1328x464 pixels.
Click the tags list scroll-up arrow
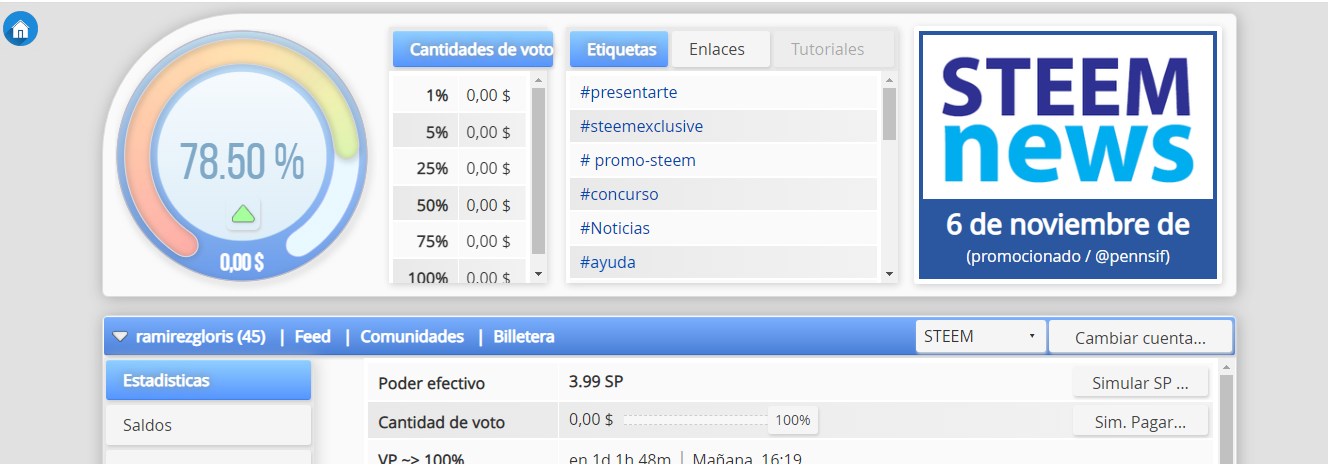[x=889, y=79]
